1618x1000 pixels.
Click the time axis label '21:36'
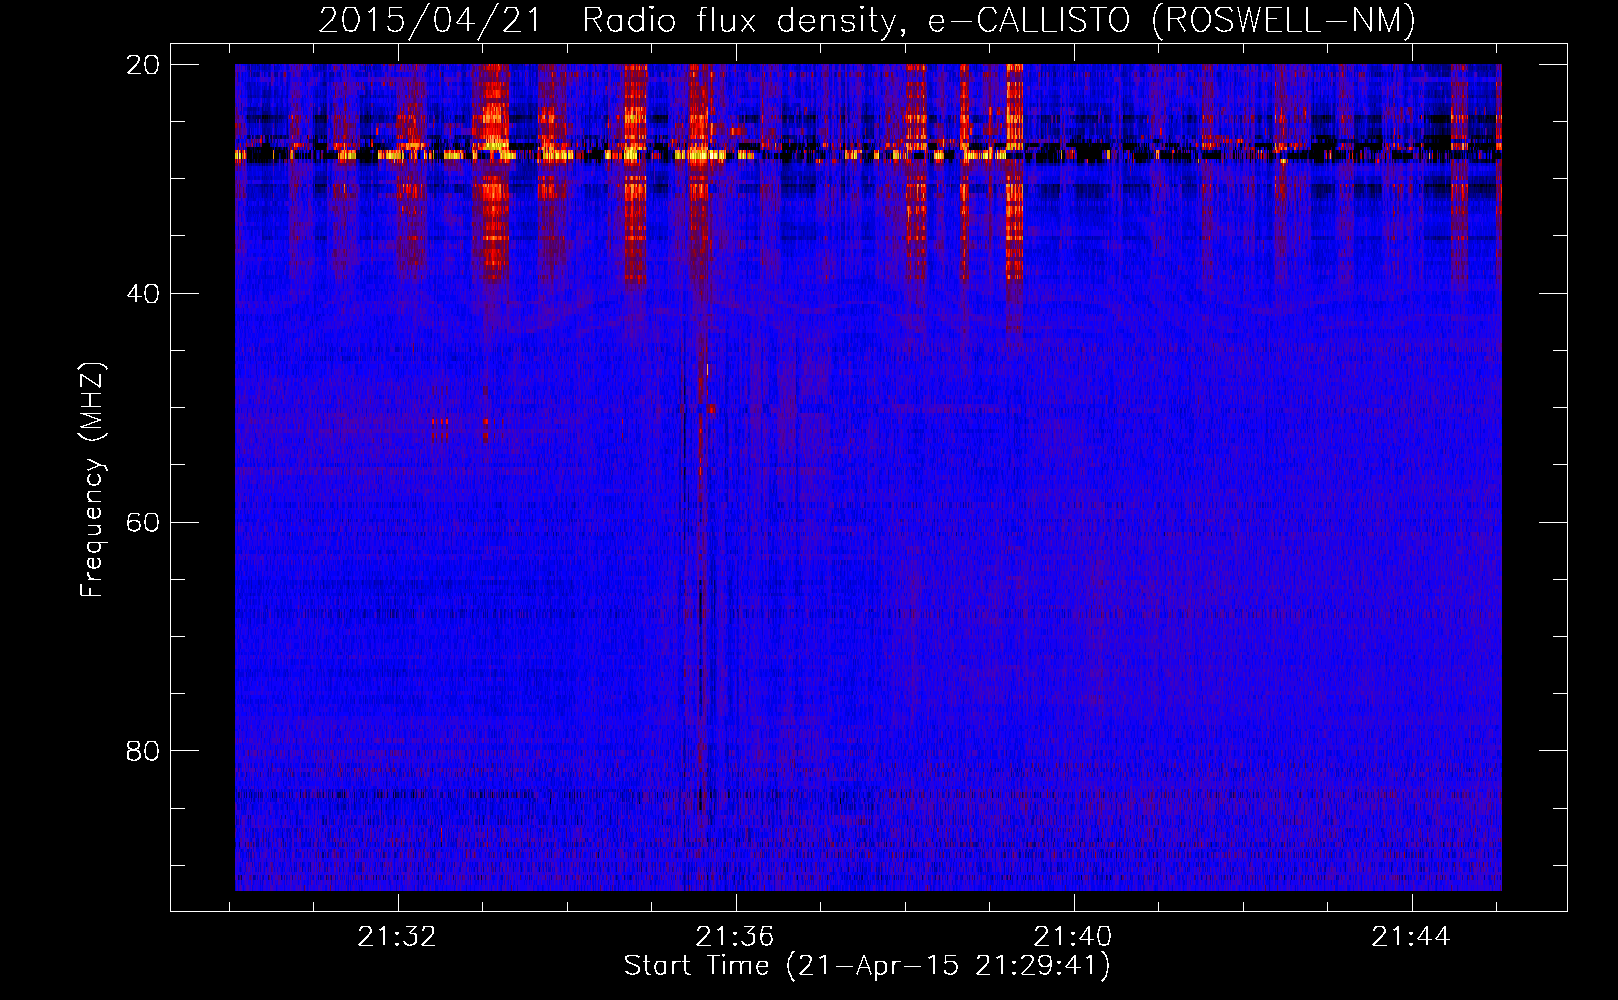[735, 937]
